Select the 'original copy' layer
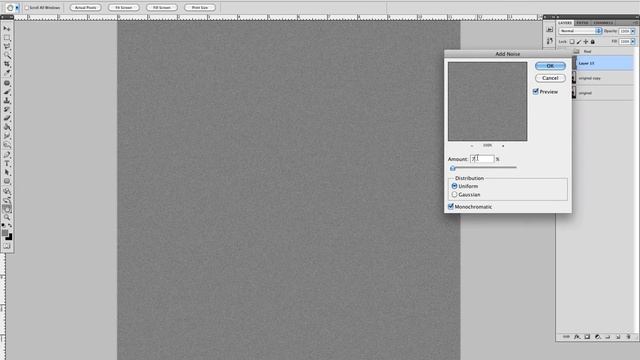 (x=603, y=78)
